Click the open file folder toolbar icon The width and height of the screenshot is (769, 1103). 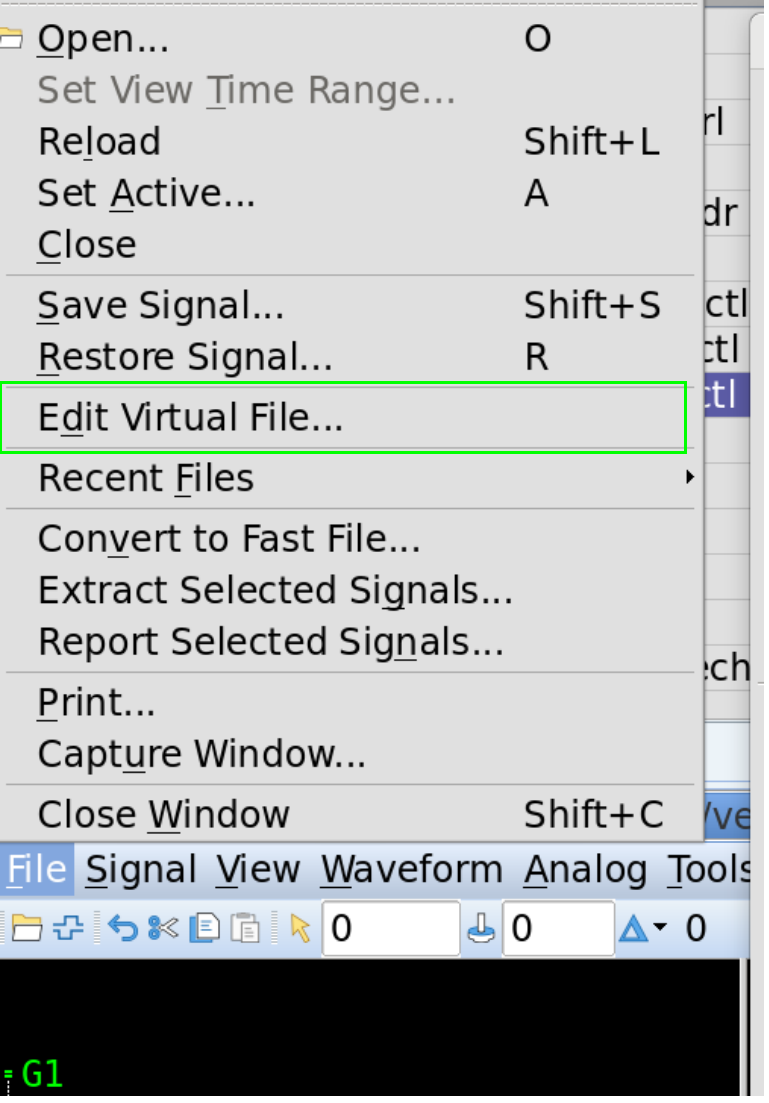click(x=26, y=929)
